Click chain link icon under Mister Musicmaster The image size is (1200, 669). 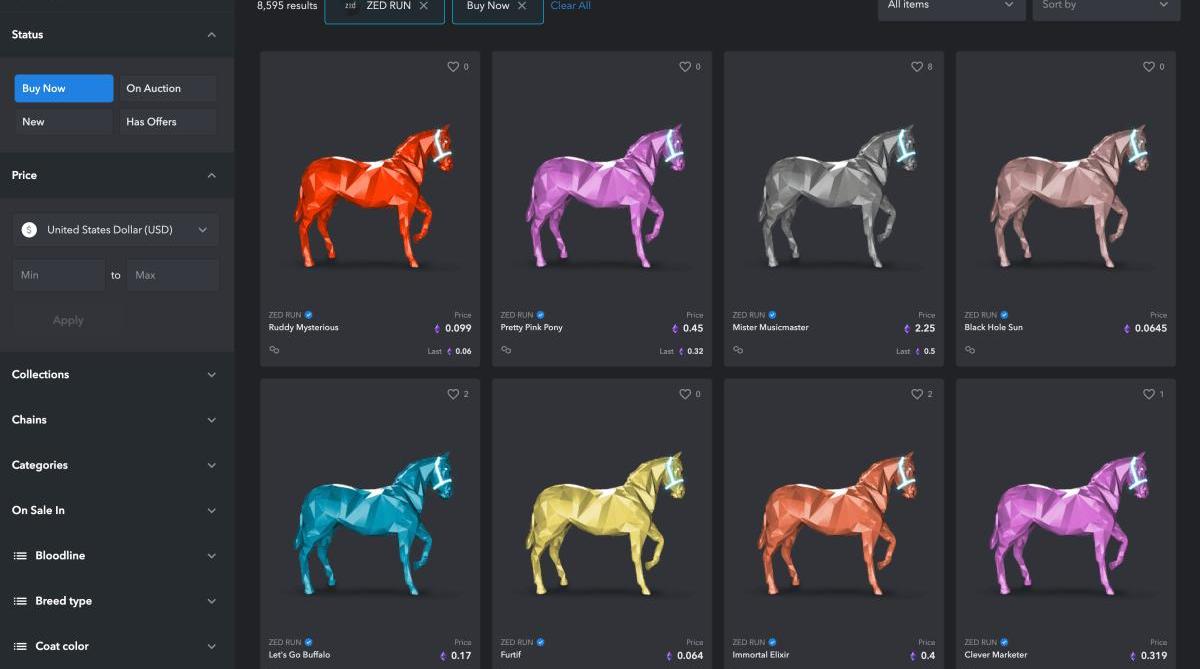[x=738, y=350]
